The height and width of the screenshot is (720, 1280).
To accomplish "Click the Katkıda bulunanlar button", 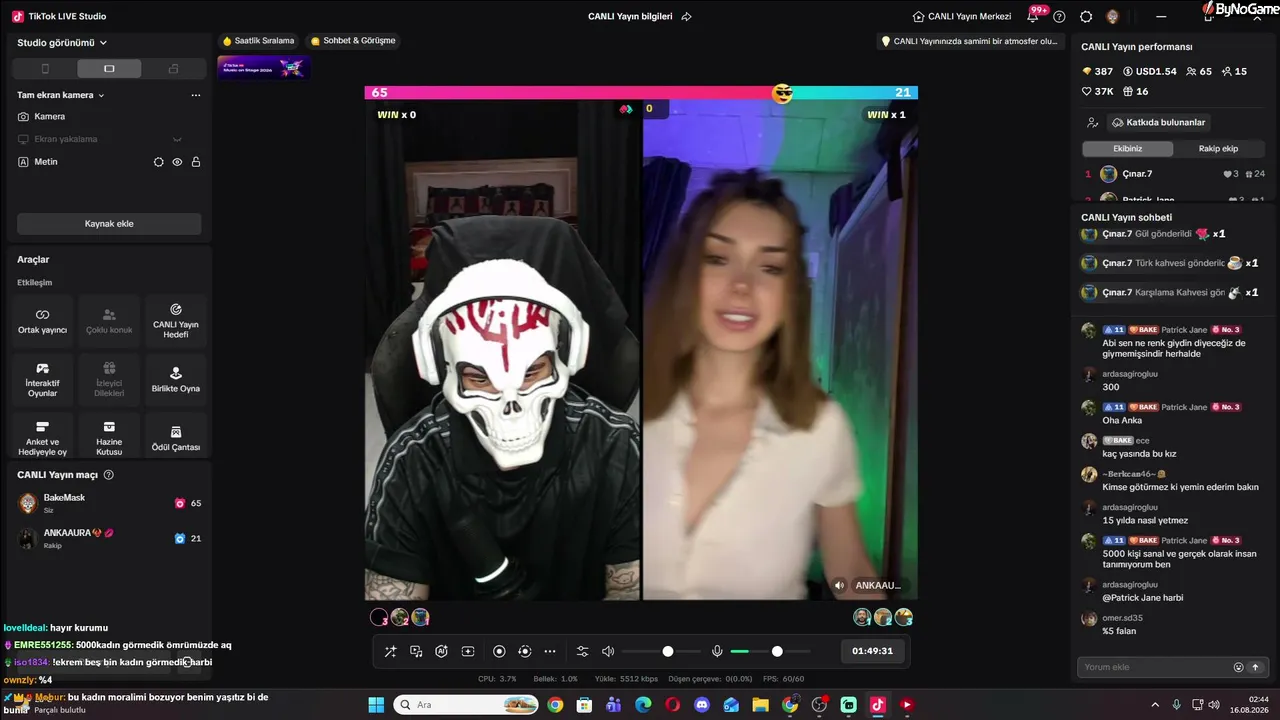I will click(x=1158, y=122).
